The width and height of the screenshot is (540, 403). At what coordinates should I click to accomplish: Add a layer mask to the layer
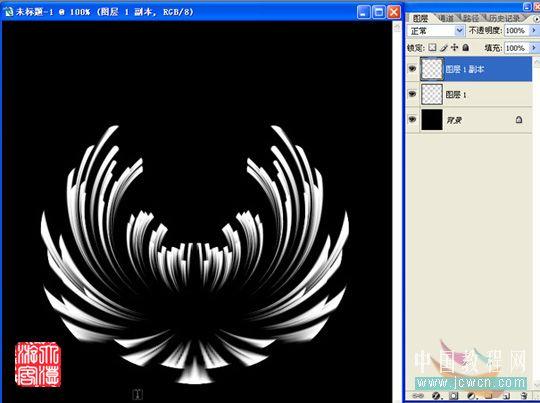coord(454,396)
